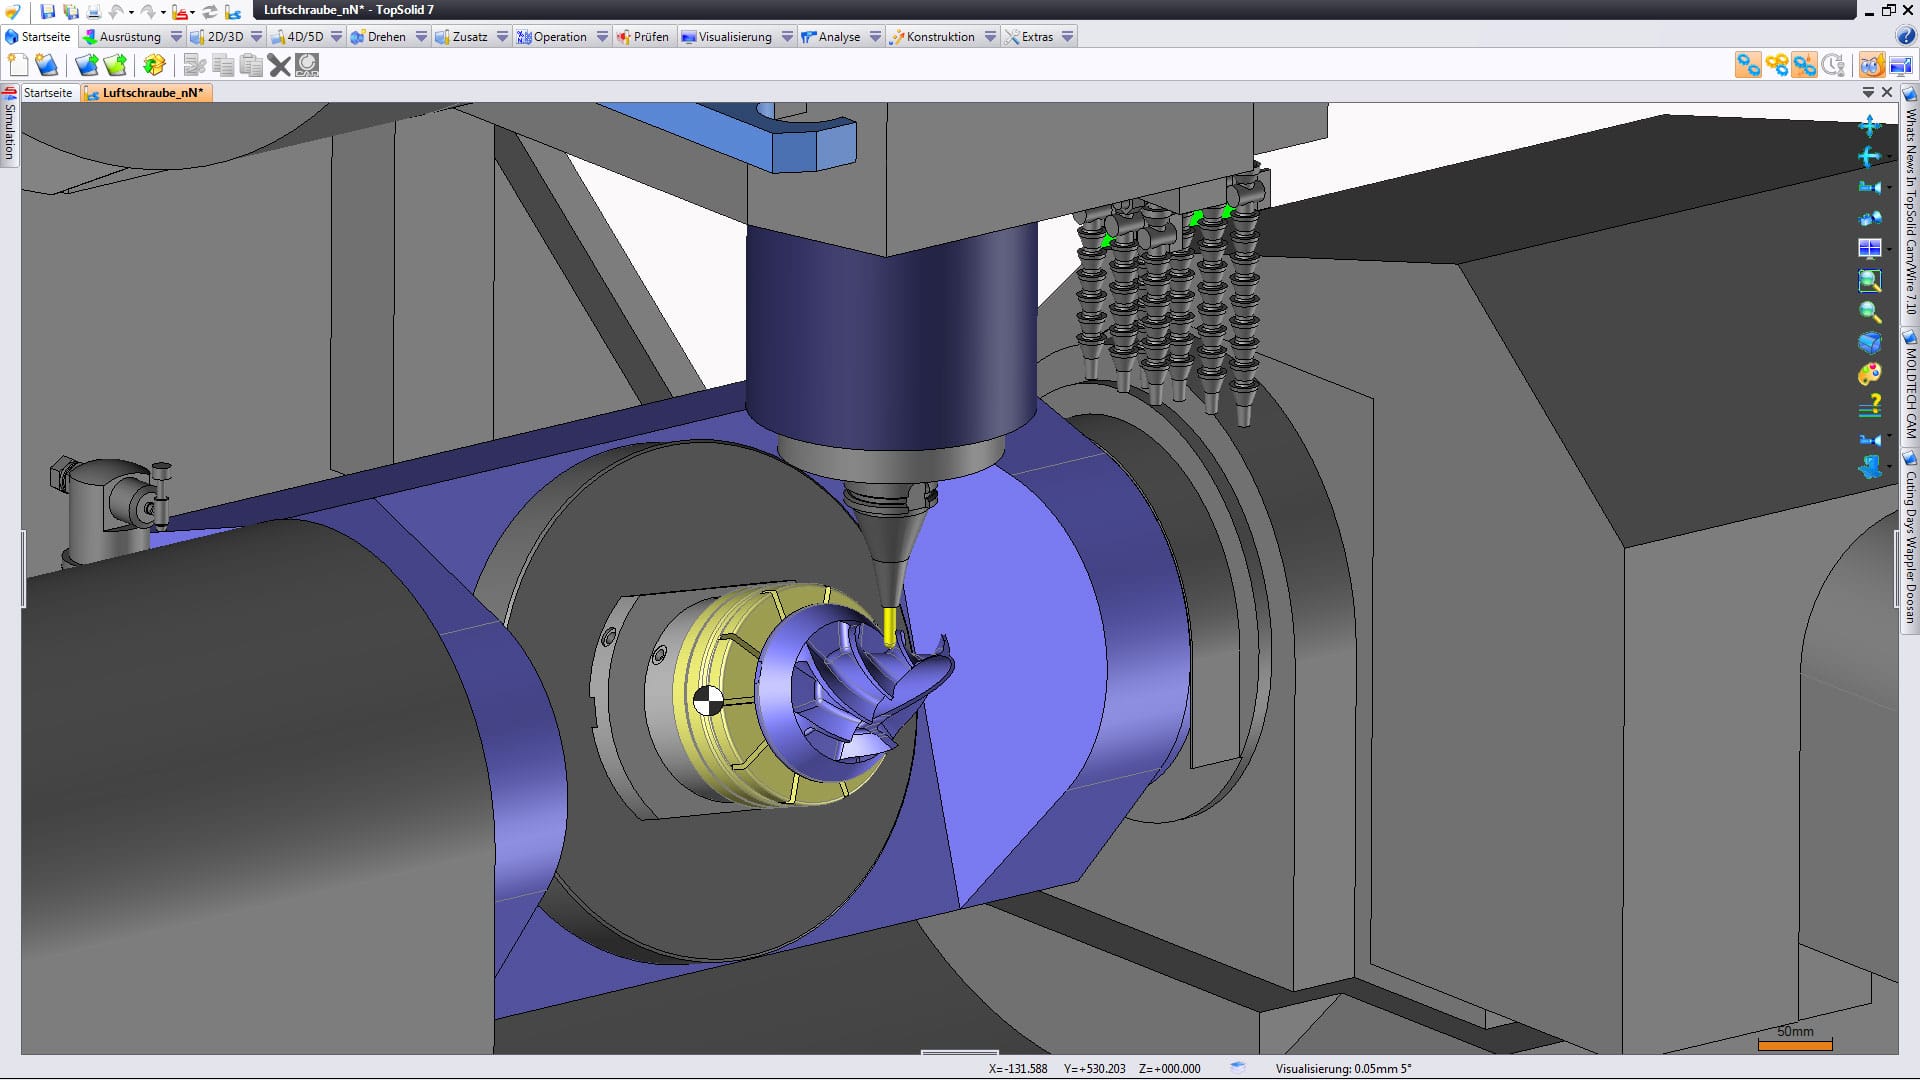This screenshot has height=1080, width=1920.
Task: Click the orange 50mm scale bar
Action: tap(1795, 1045)
